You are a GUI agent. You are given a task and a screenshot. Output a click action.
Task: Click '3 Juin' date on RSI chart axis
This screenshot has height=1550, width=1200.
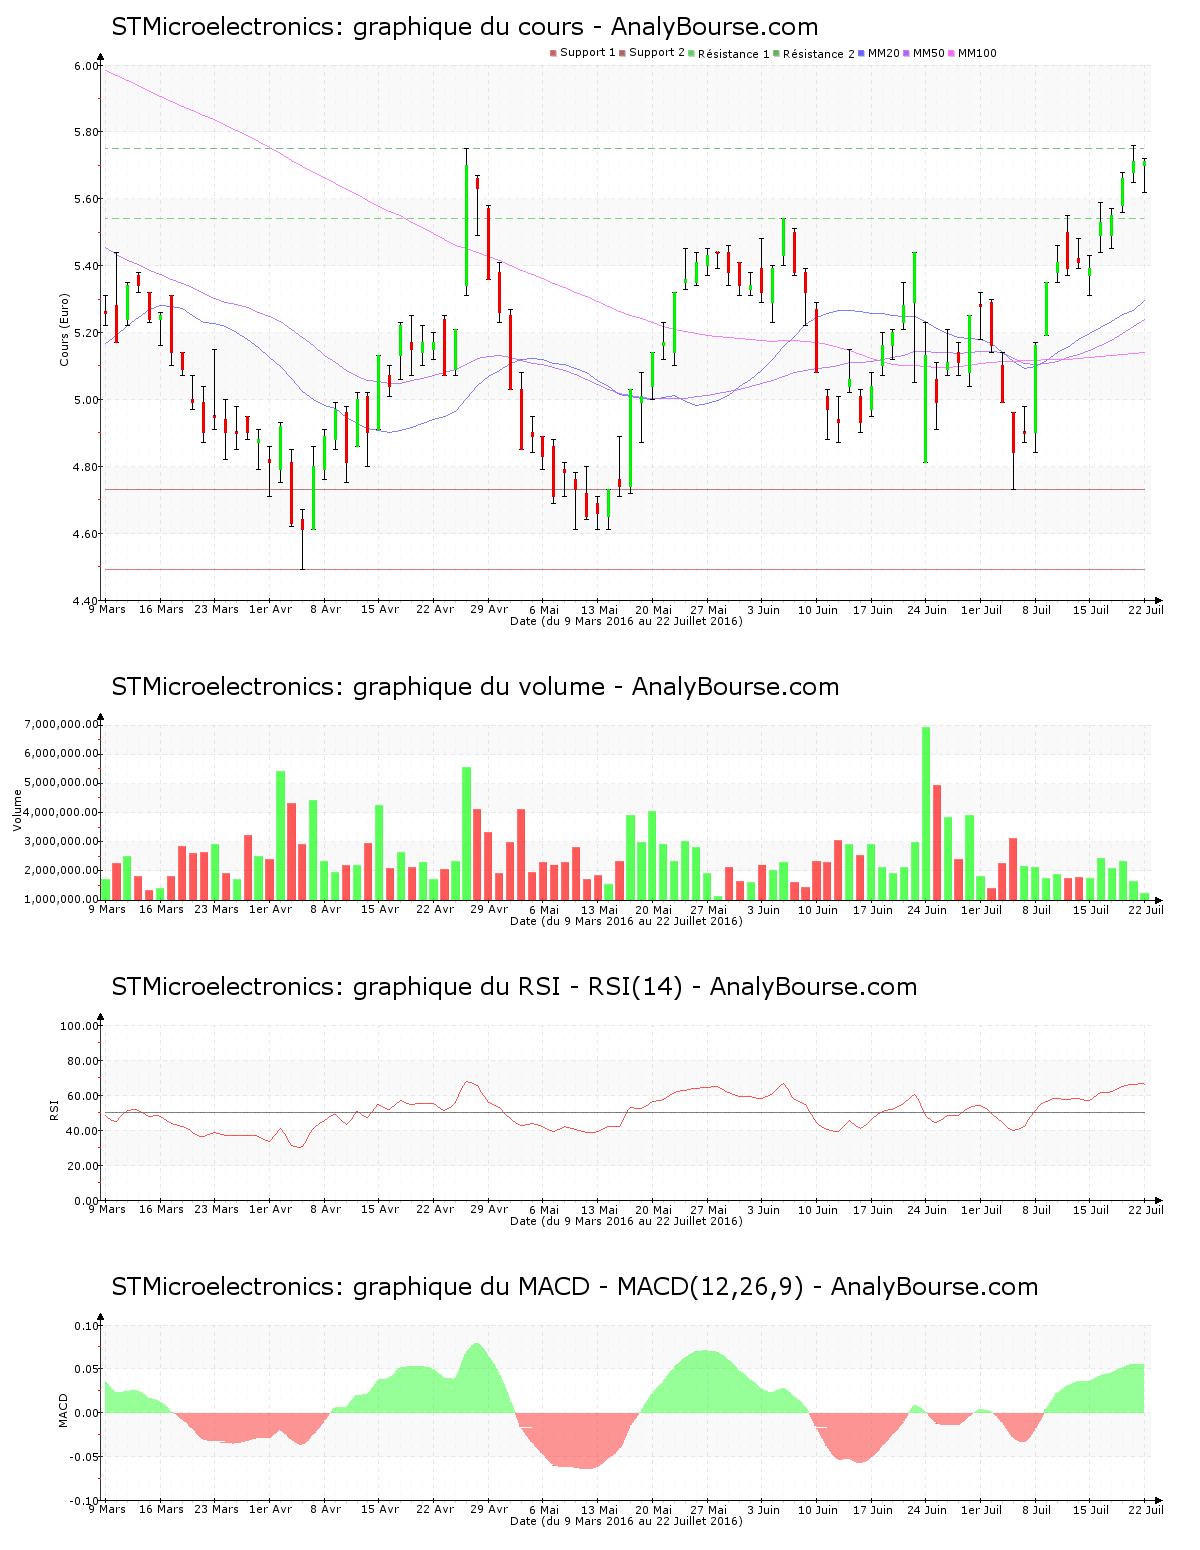click(764, 1209)
